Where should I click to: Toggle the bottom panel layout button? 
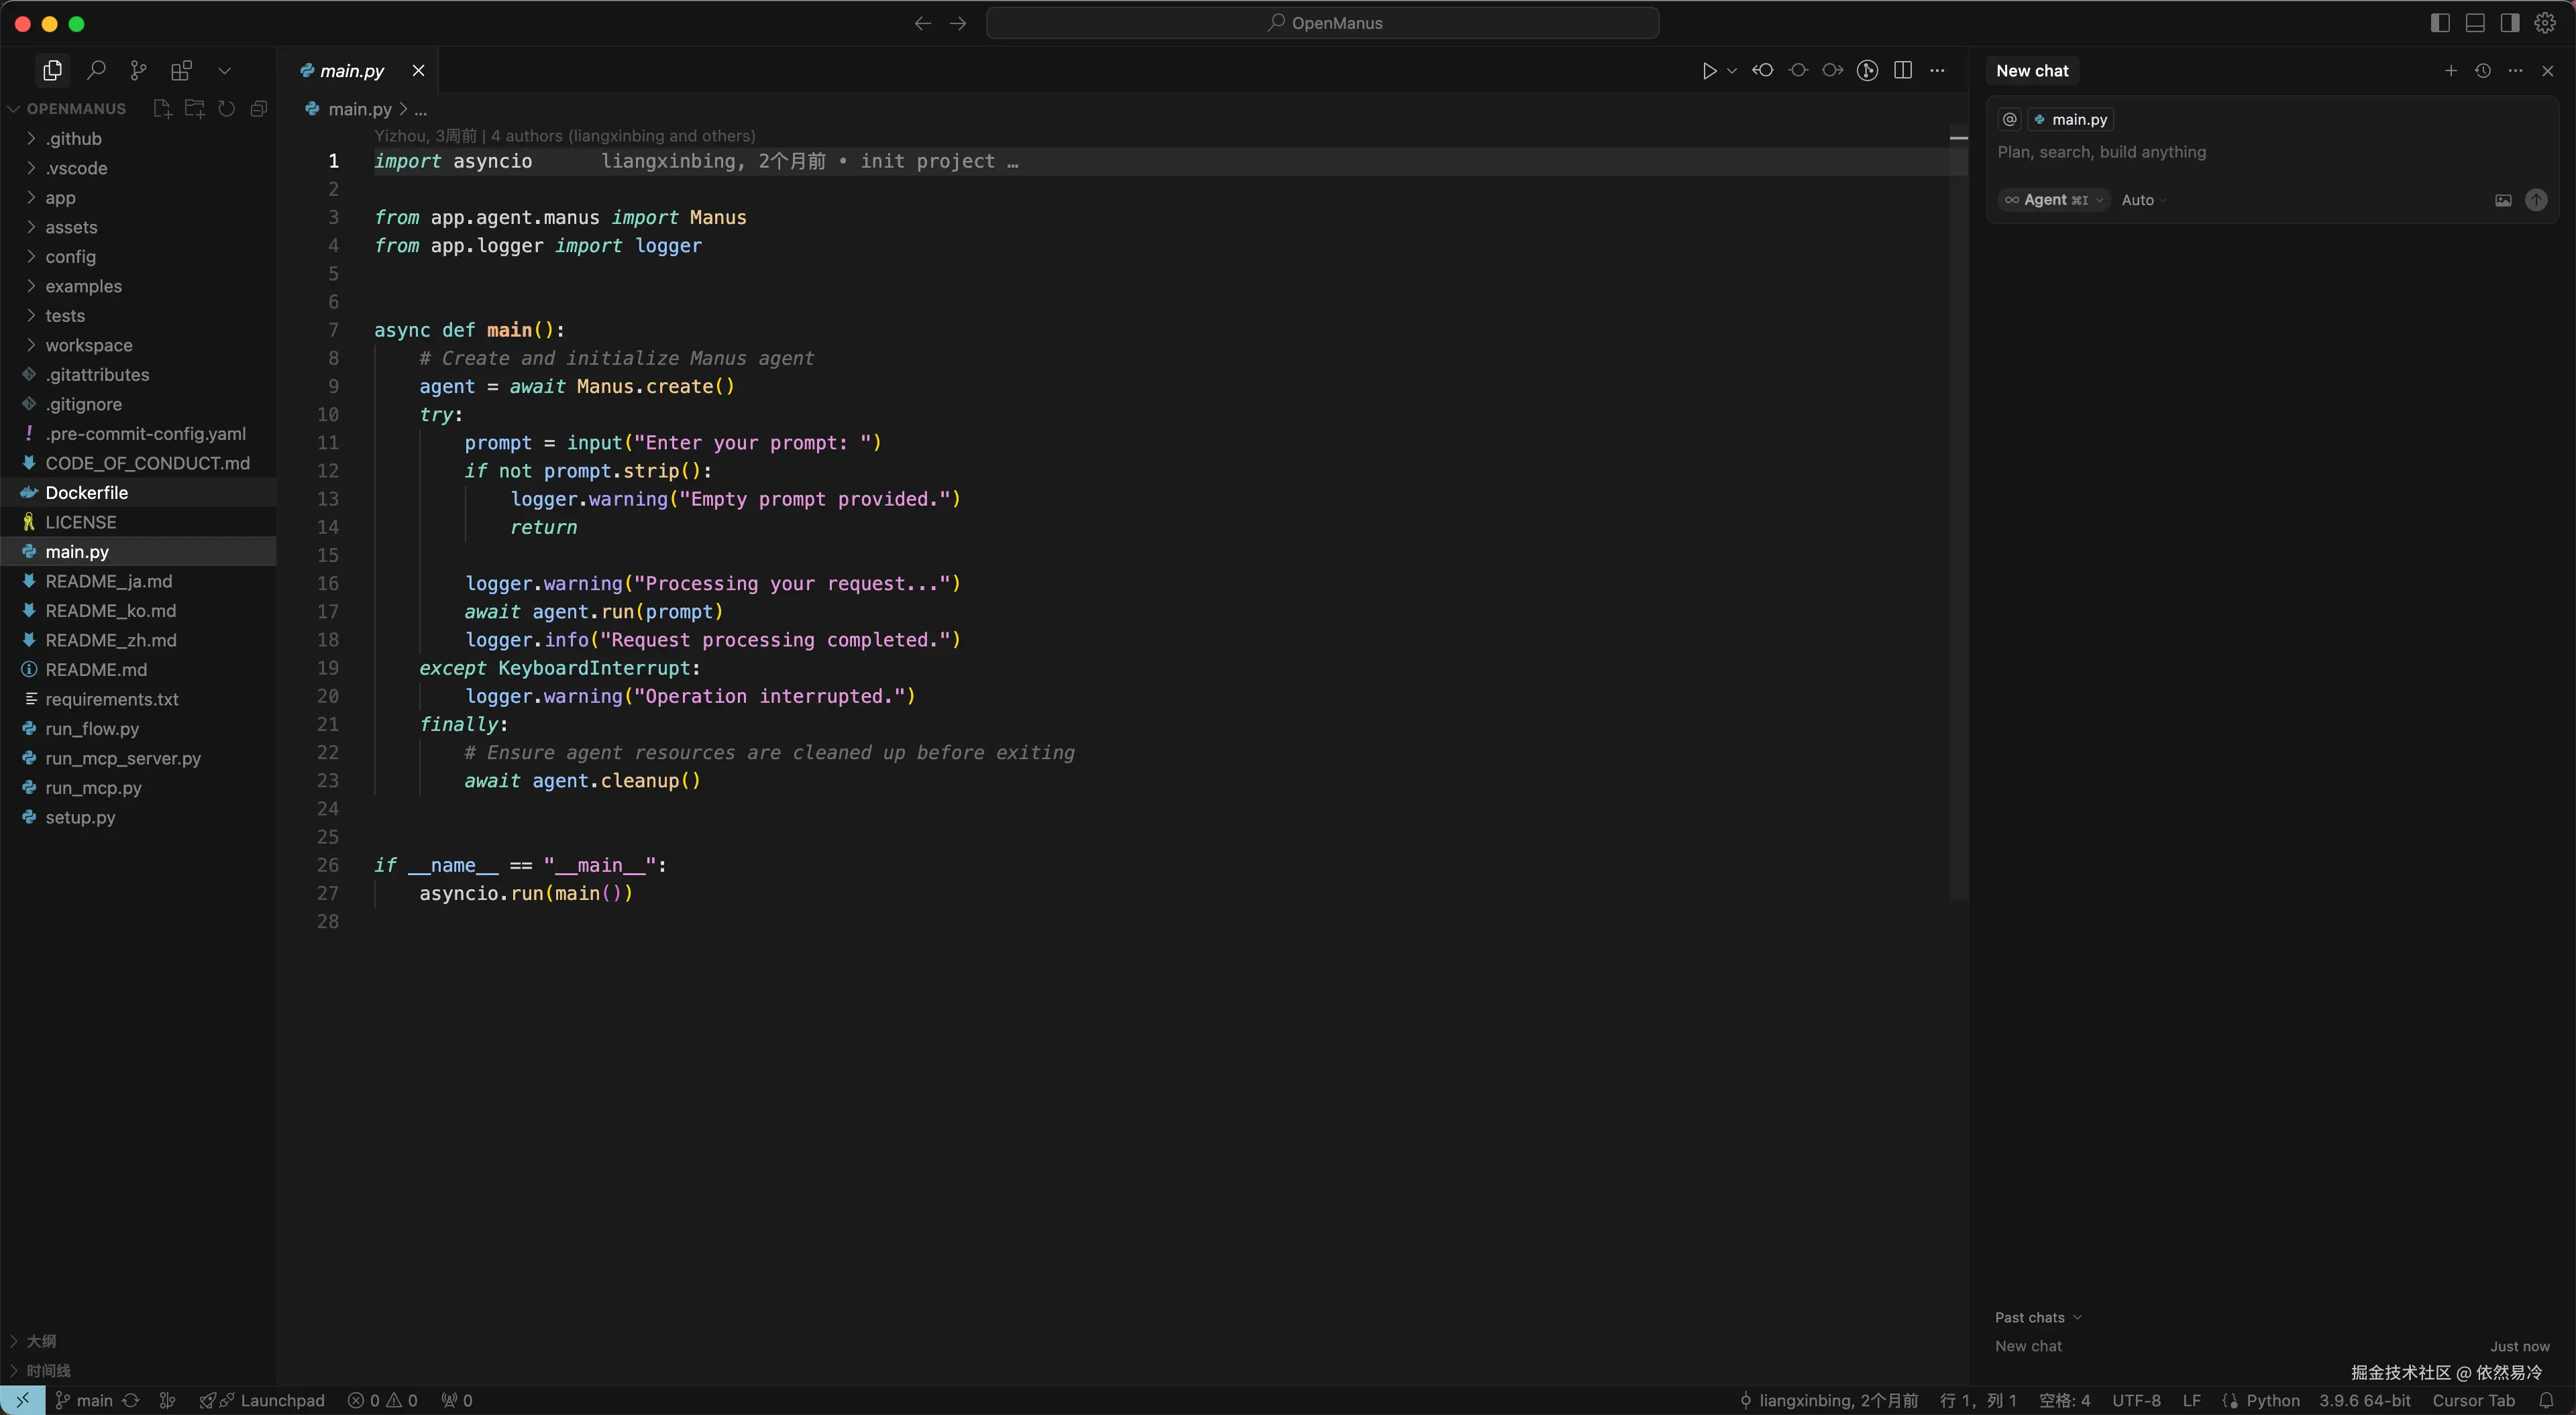pos(2474,23)
